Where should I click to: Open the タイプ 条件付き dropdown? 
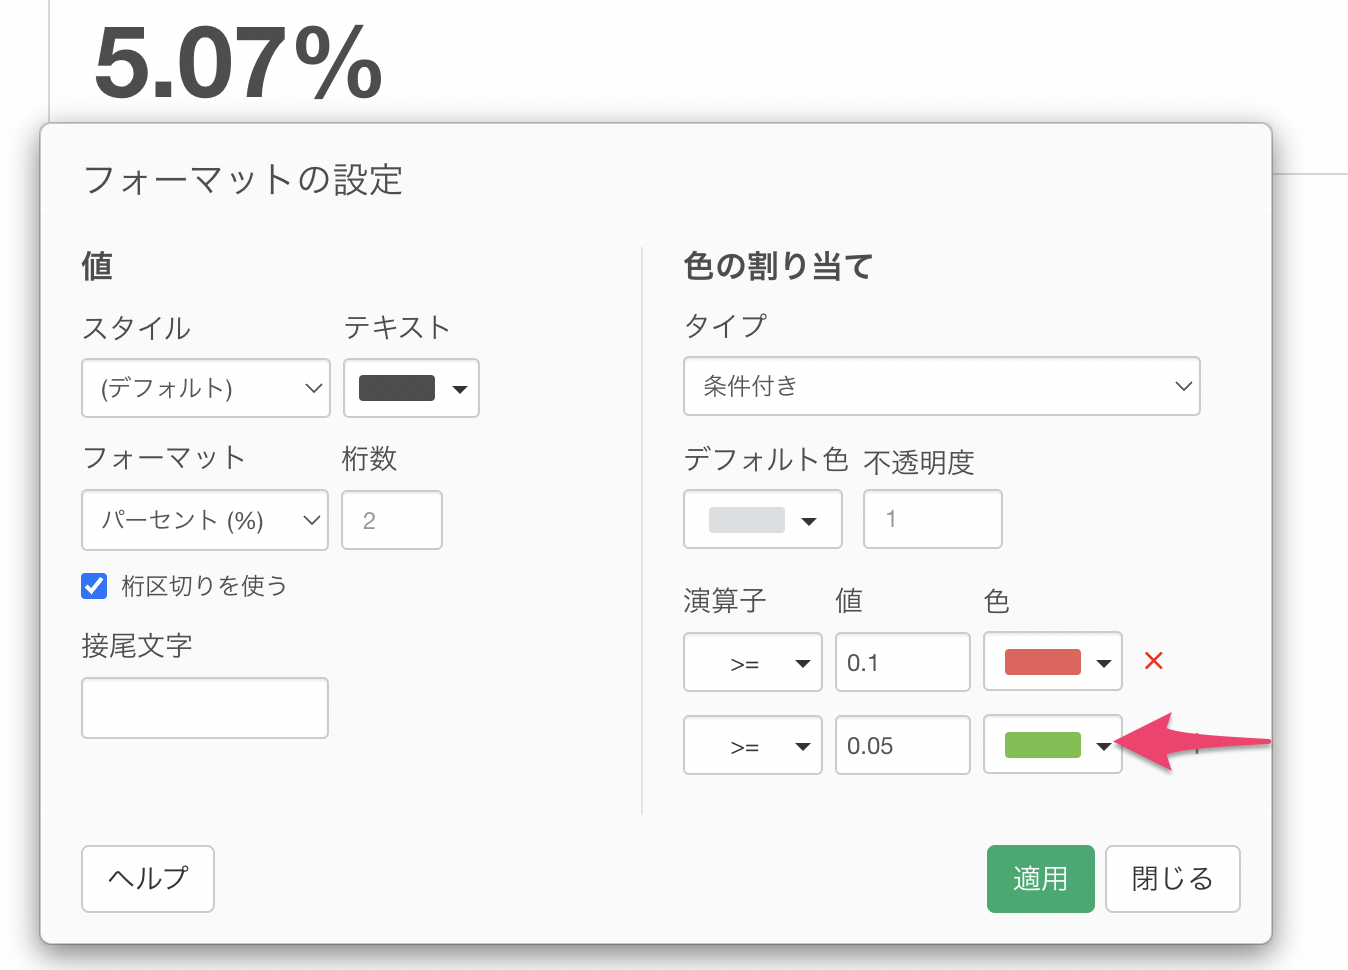[941, 386]
